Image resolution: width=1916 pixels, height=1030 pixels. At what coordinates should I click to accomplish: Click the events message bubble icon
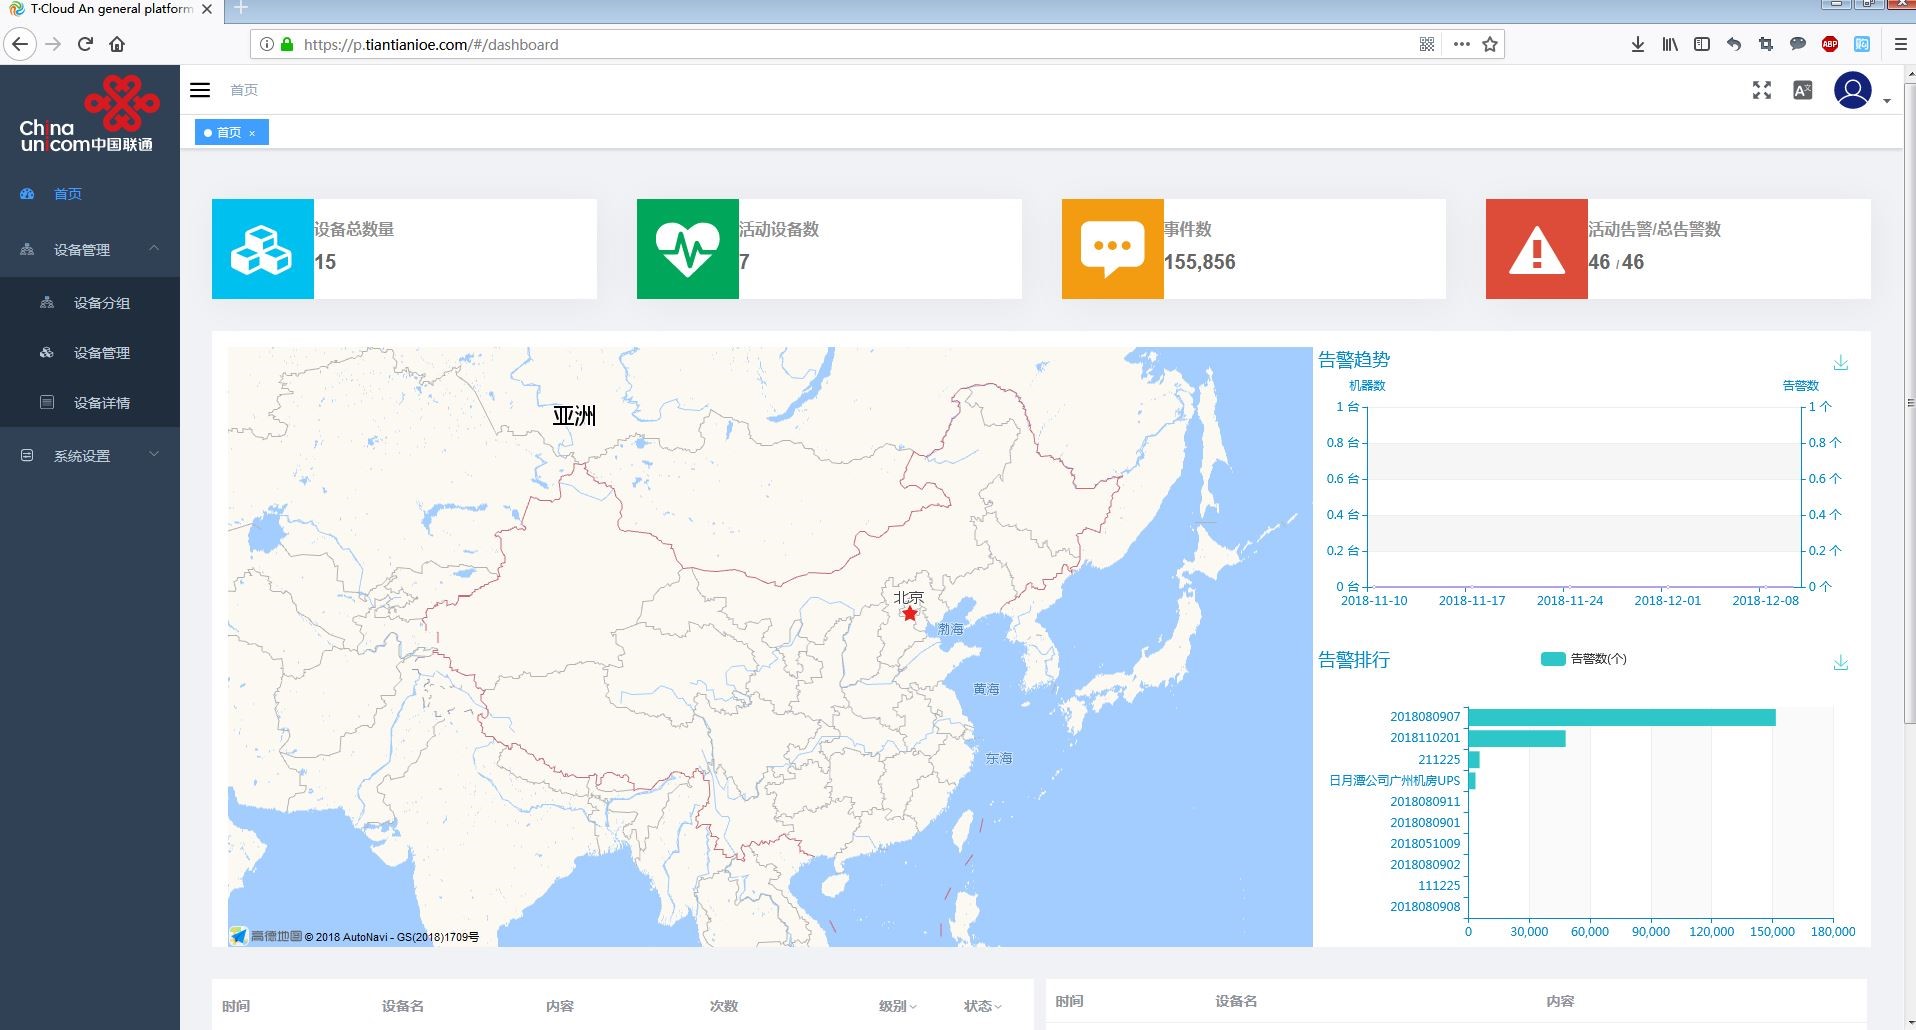(x=1112, y=248)
